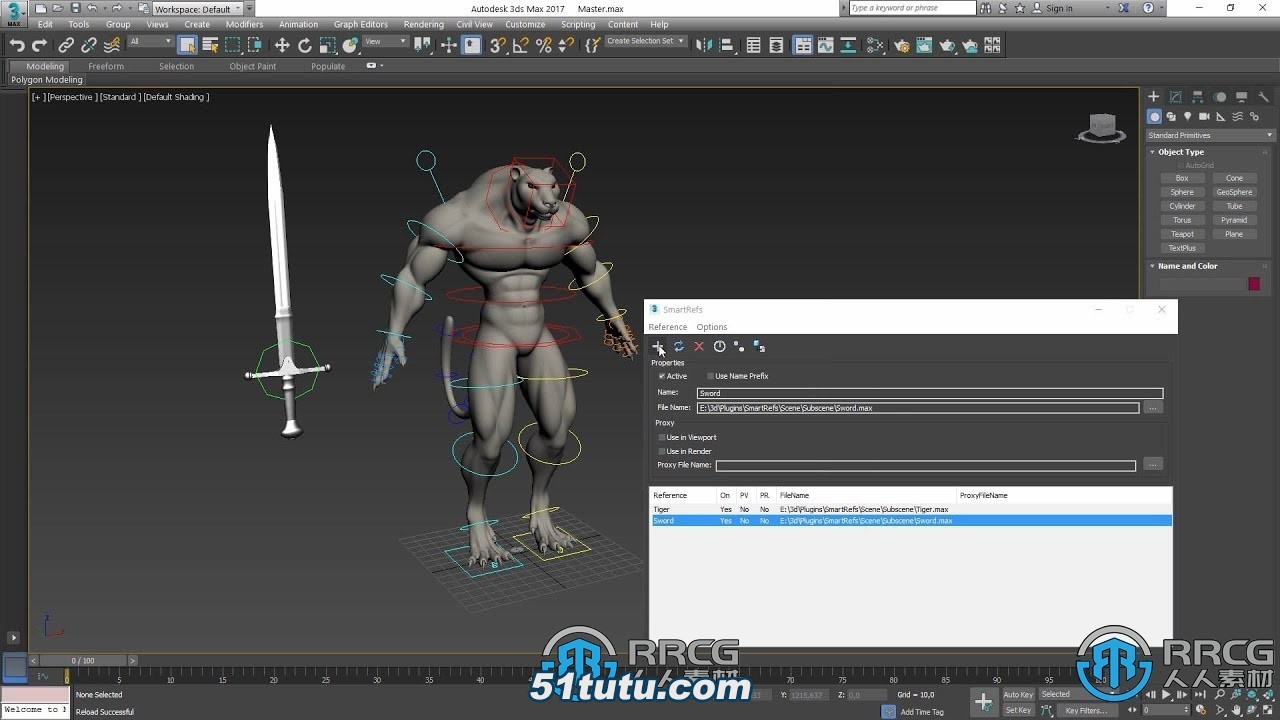Open the Animation menu
This screenshot has width=1280, height=720.
click(x=298, y=24)
